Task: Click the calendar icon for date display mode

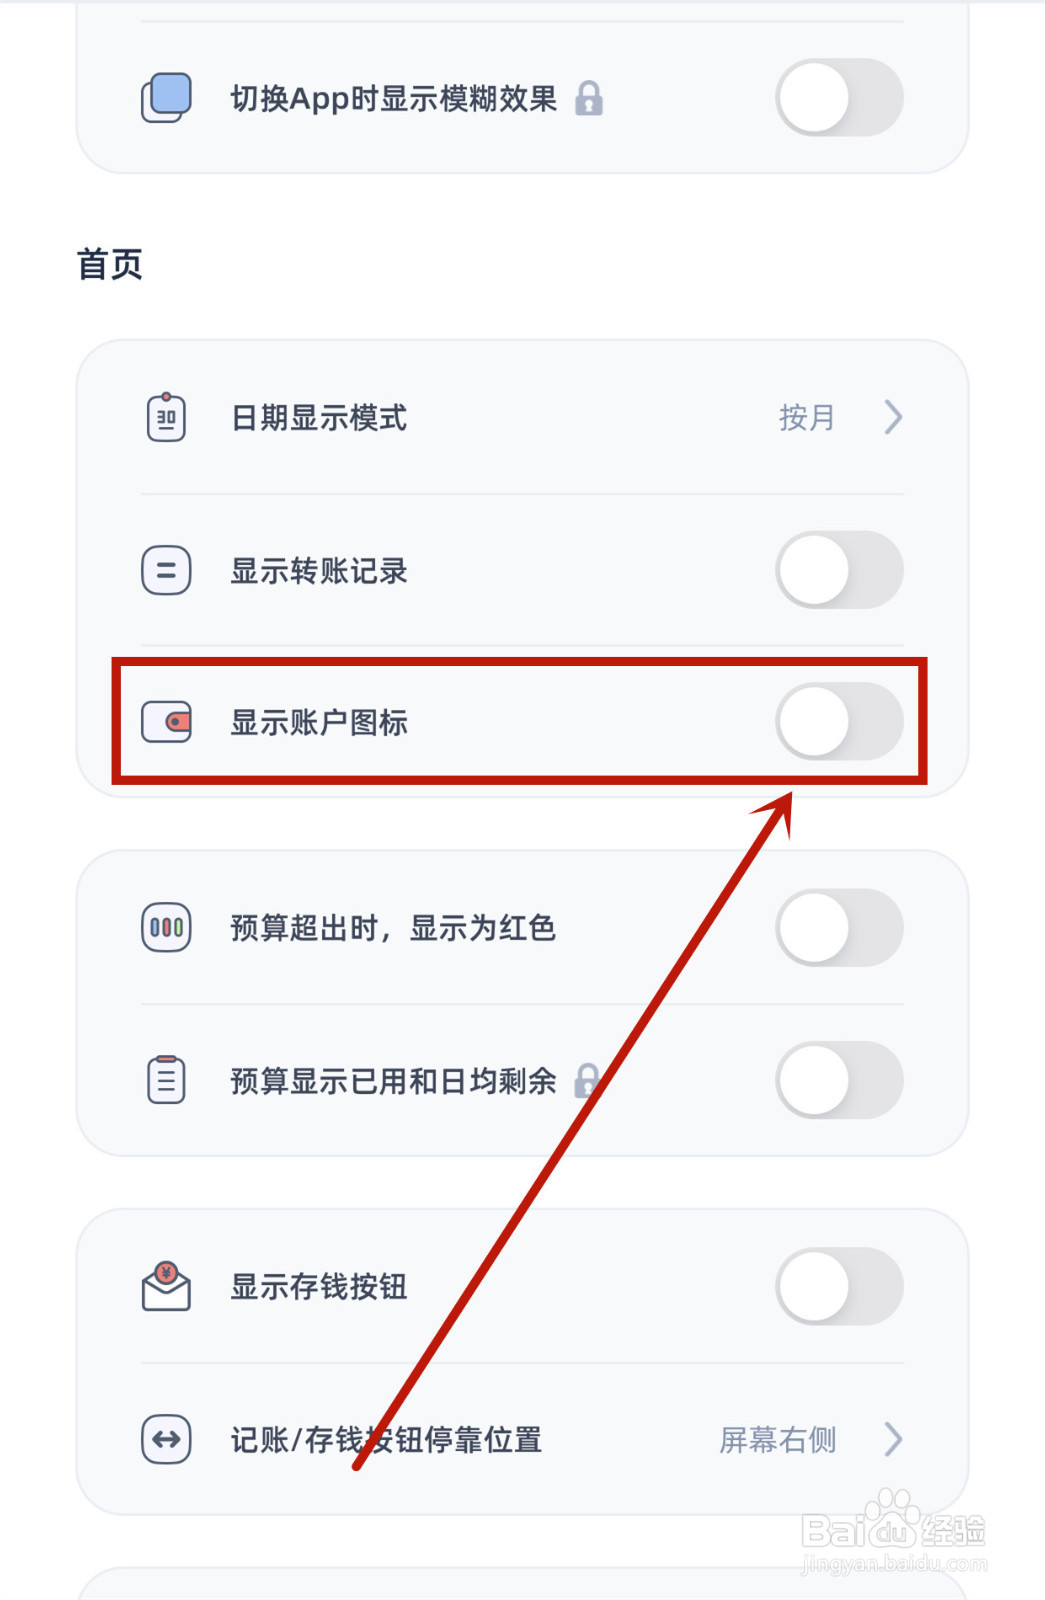Action: pyautogui.click(x=166, y=417)
